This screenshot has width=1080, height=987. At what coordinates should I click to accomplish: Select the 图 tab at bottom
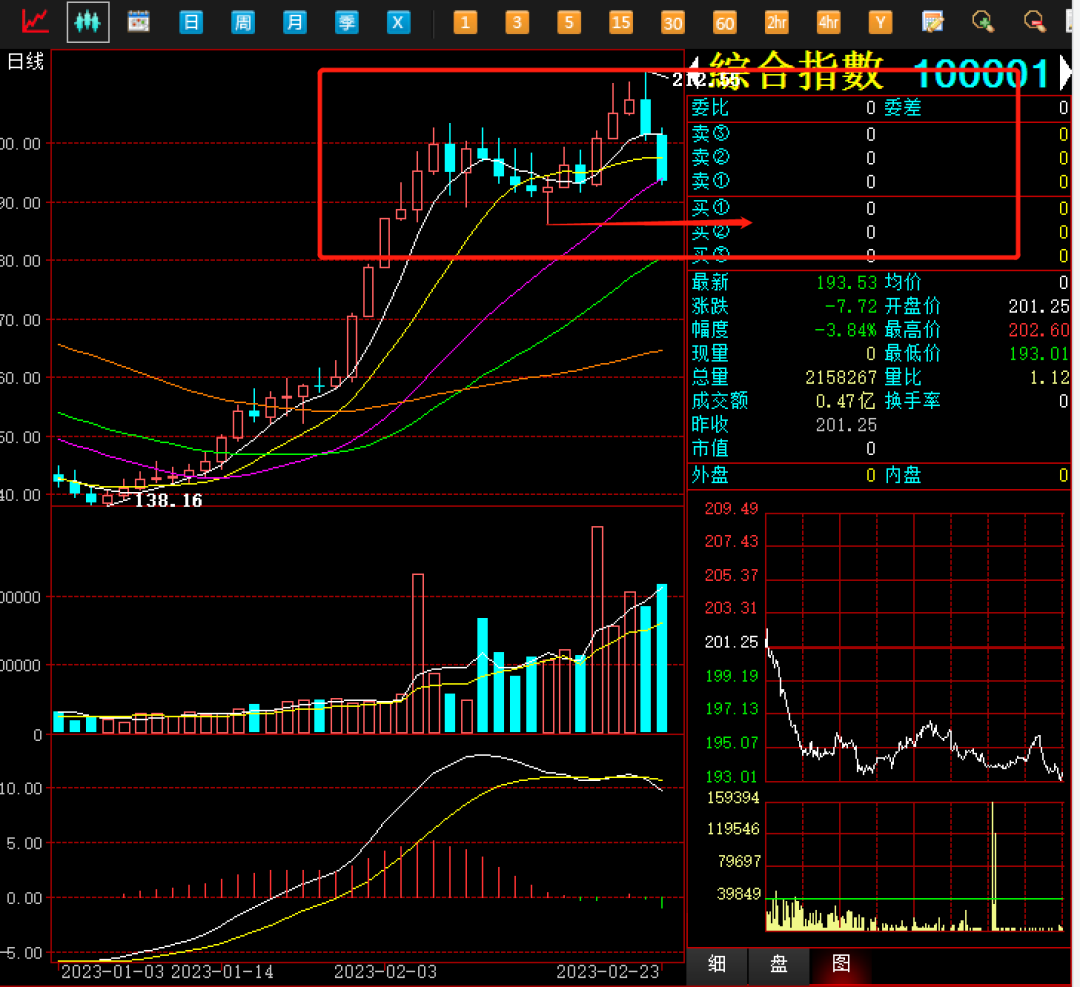coord(841,964)
